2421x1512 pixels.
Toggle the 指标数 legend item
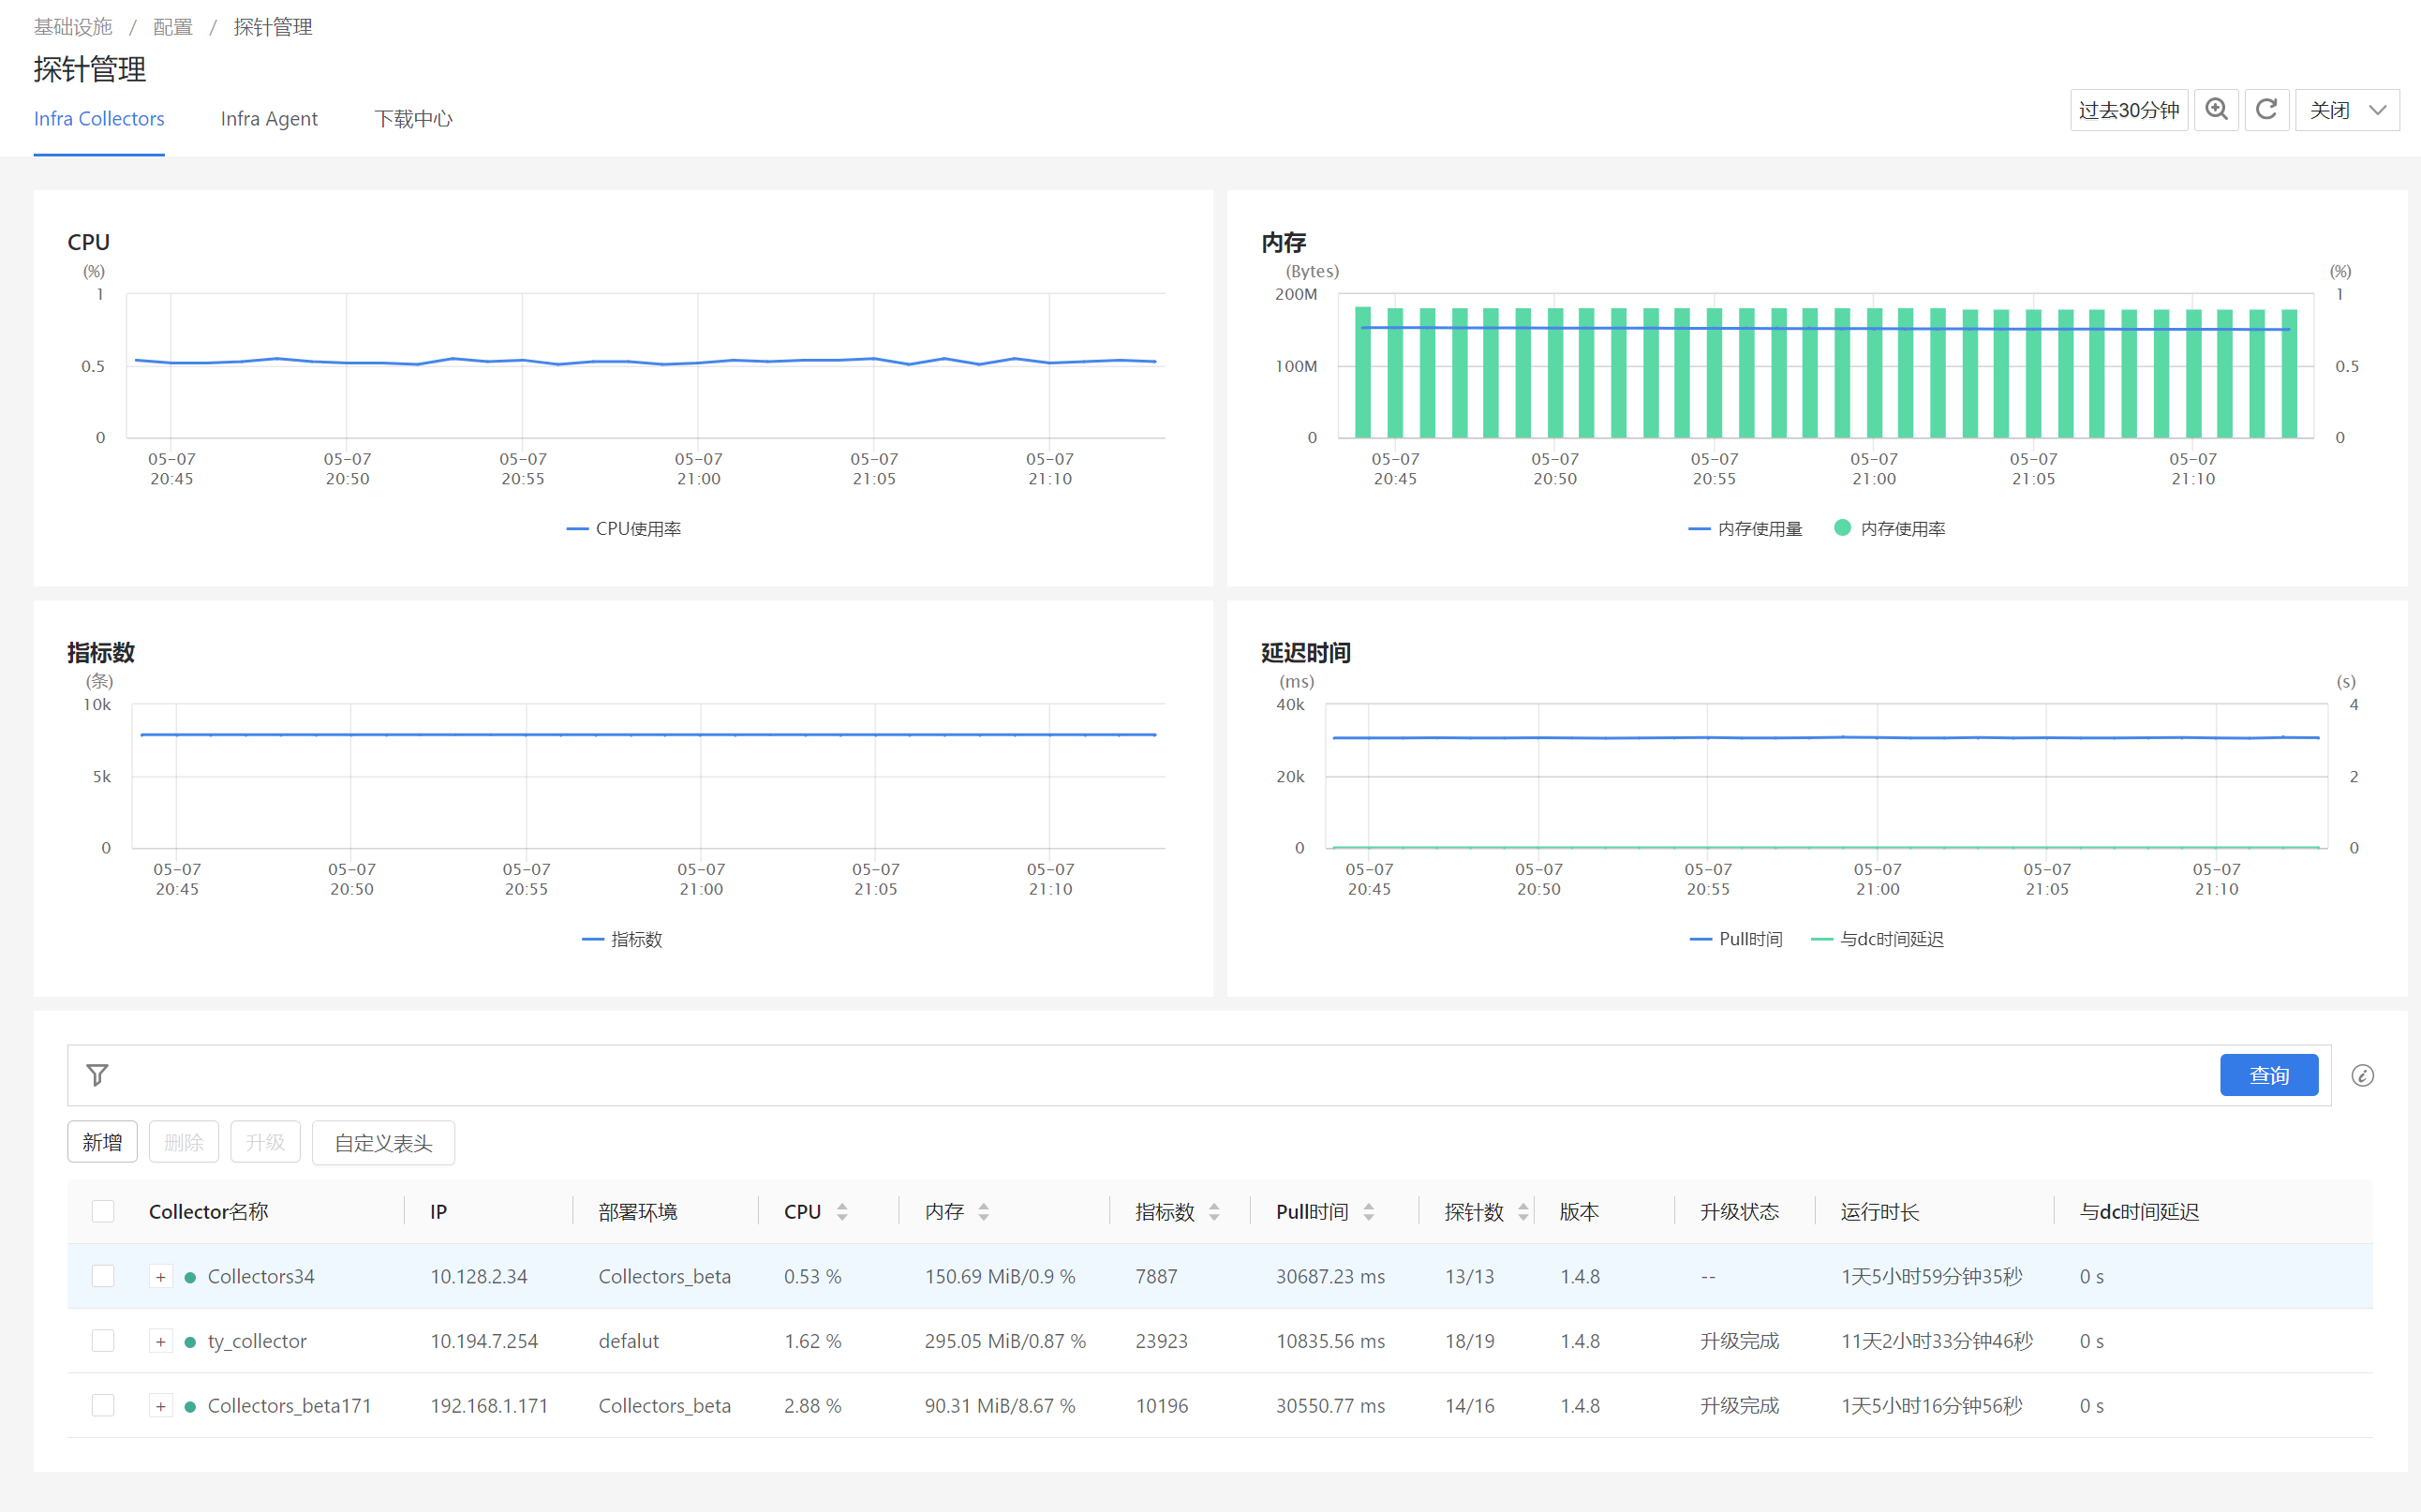622,939
